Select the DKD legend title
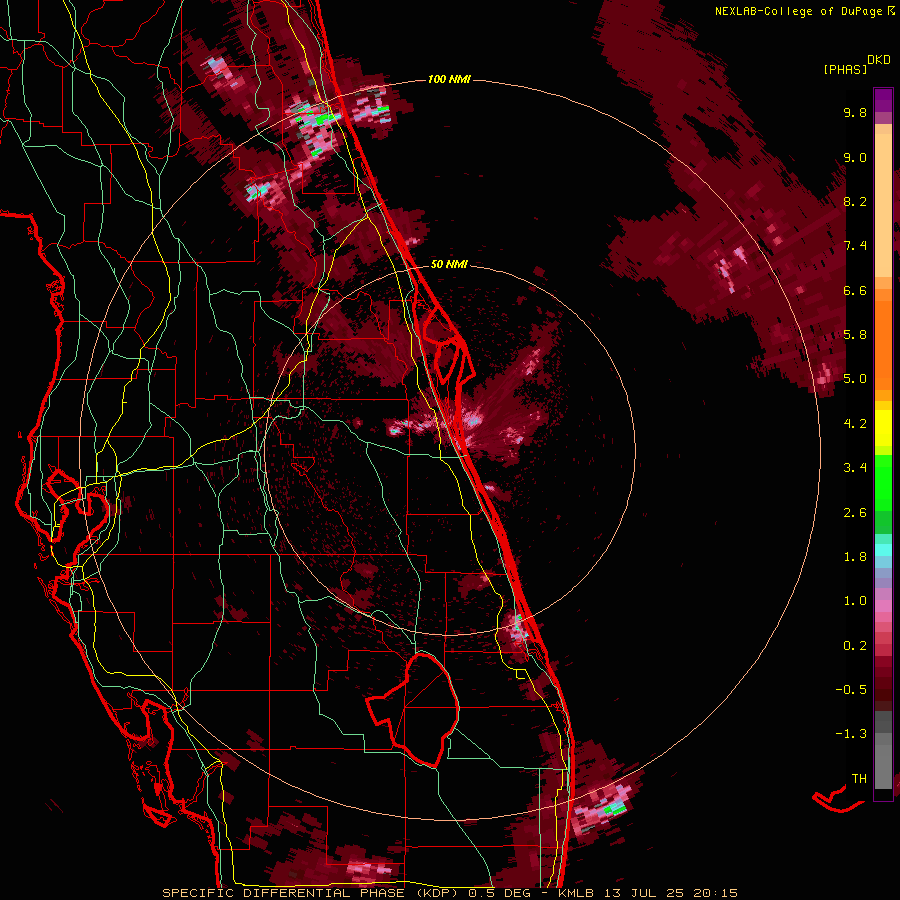Viewport: 900px width, 900px height. [879, 60]
